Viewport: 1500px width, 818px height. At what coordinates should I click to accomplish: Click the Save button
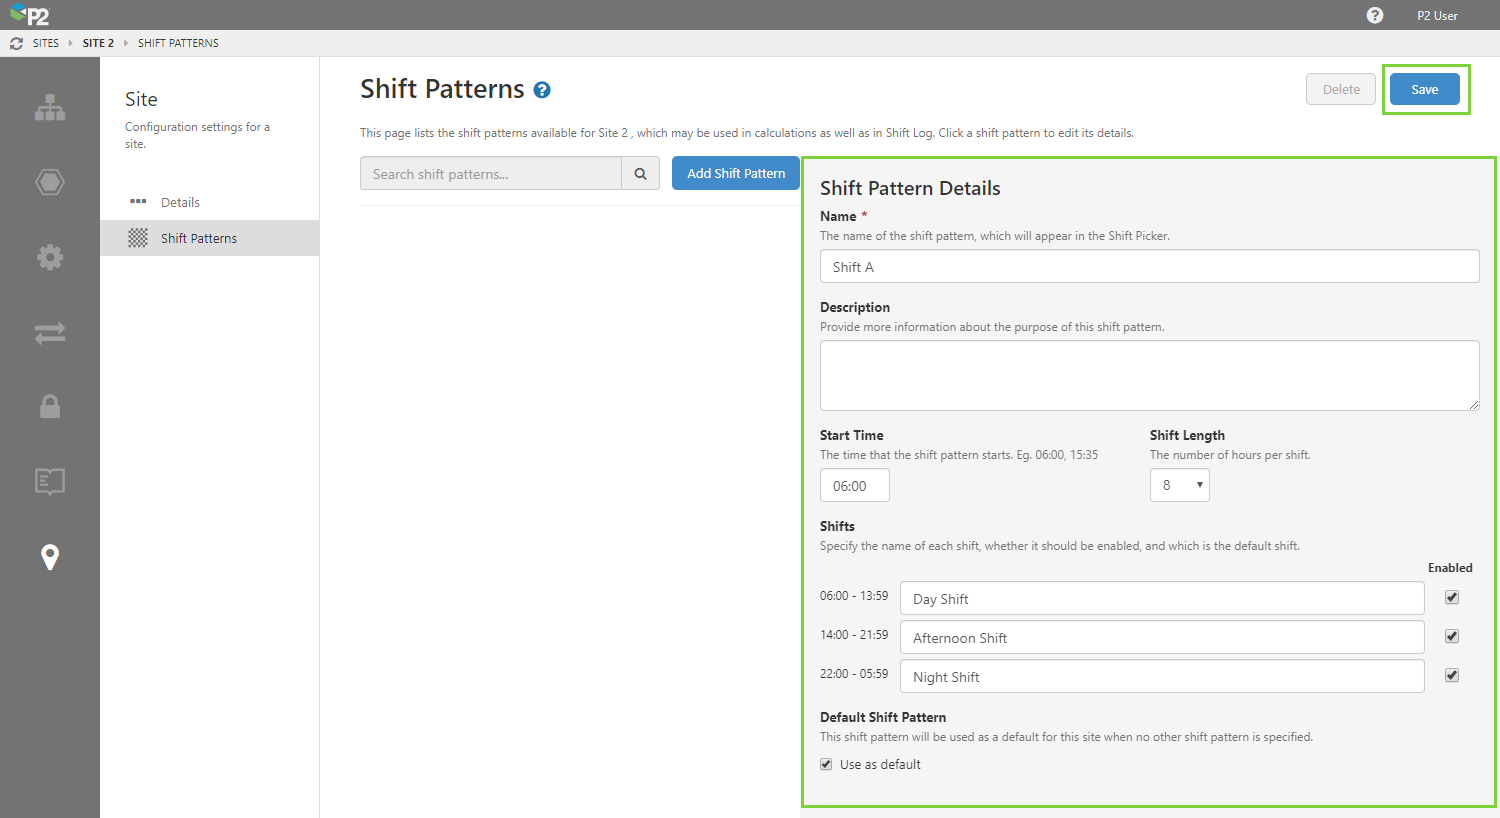(1424, 89)
